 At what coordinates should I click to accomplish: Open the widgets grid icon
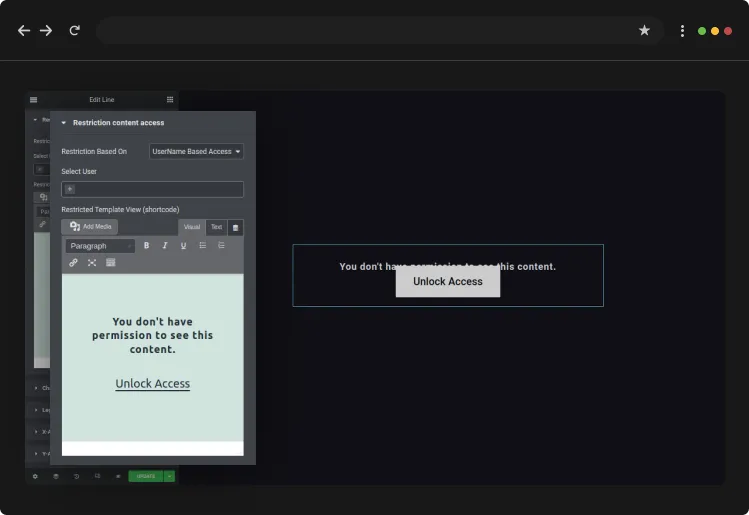pos(170,99)
